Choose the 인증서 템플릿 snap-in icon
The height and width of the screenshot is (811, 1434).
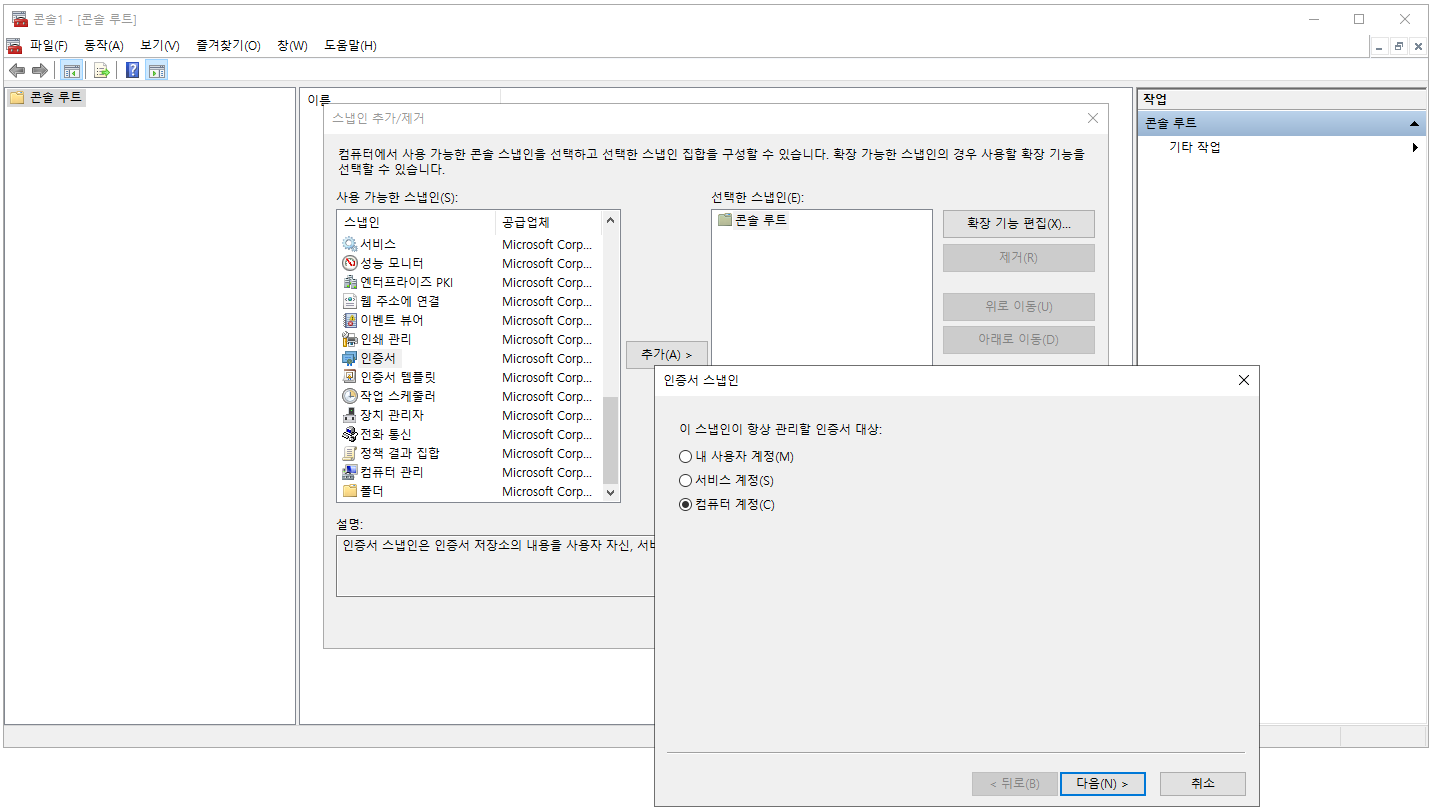tap(350, 377)
